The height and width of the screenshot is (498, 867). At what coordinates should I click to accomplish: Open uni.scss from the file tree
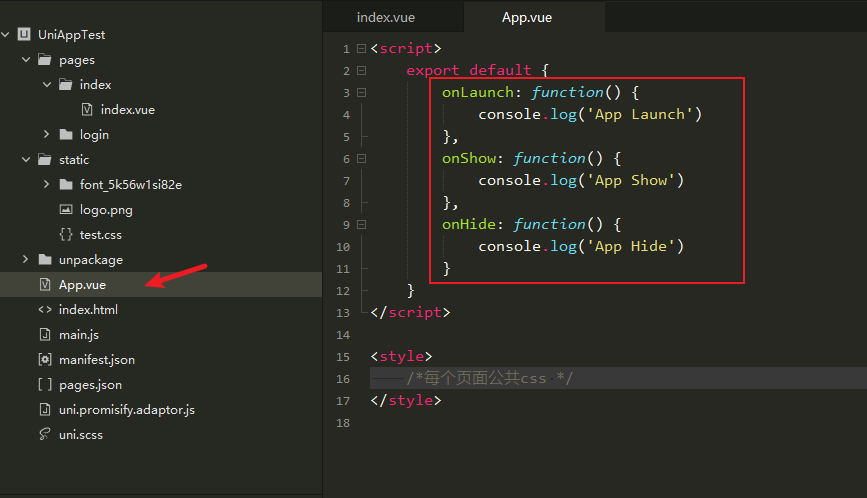pos(81,434)
